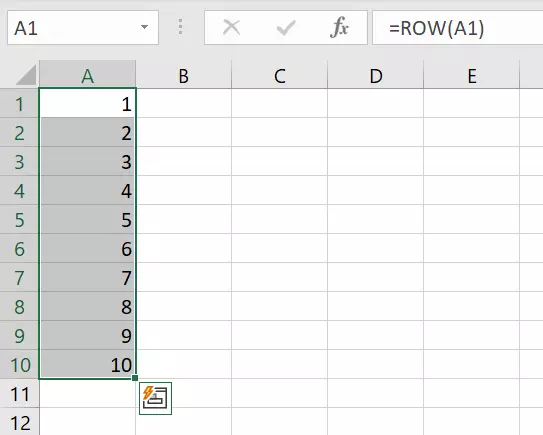Click cell A6 containing 6
543x435 pixels.
point(88,249)
